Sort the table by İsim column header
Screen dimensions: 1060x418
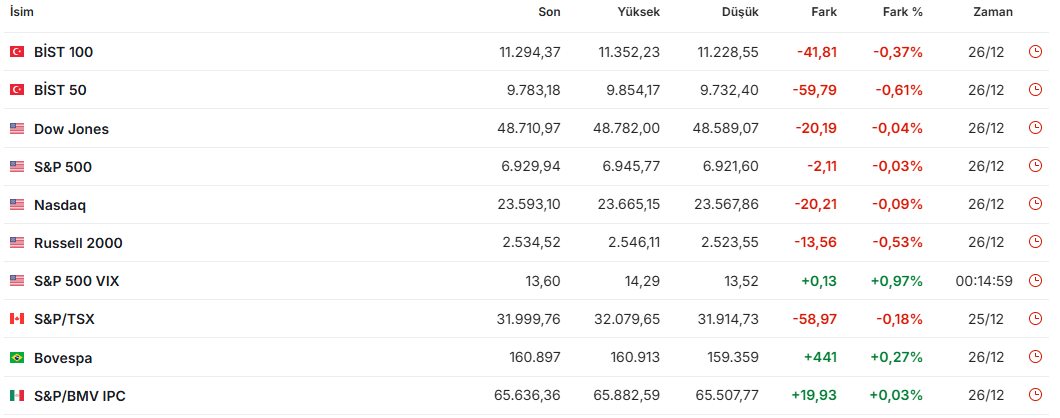[x=22, y=12]
